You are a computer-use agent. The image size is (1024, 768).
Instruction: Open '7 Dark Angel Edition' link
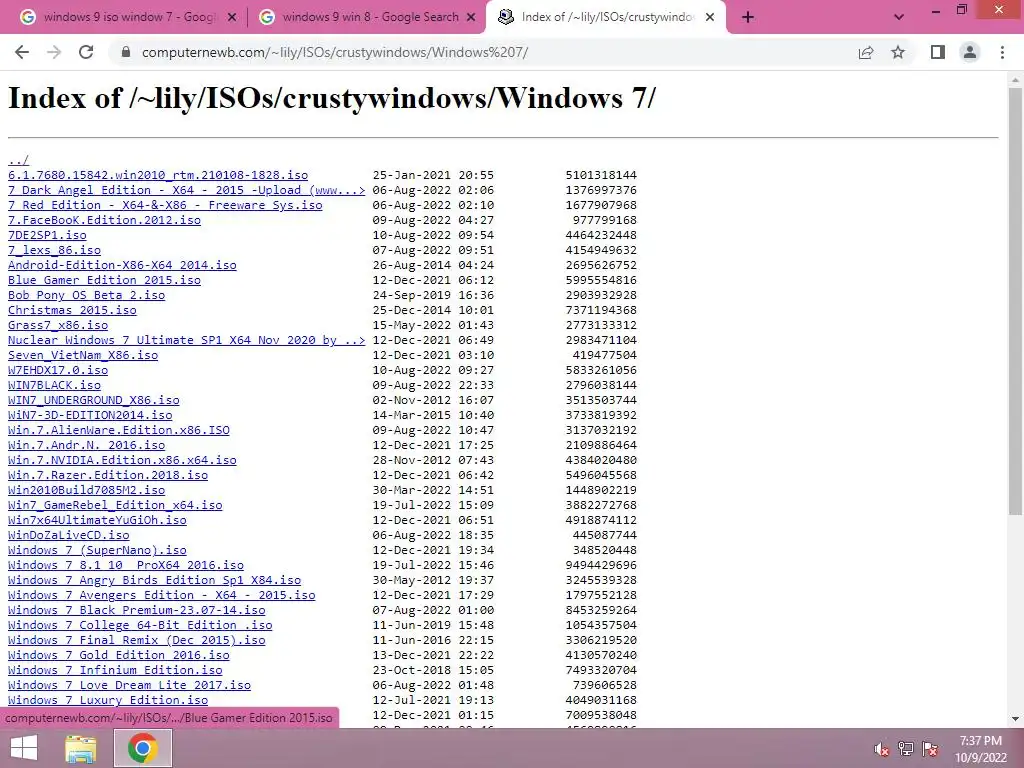187,190
